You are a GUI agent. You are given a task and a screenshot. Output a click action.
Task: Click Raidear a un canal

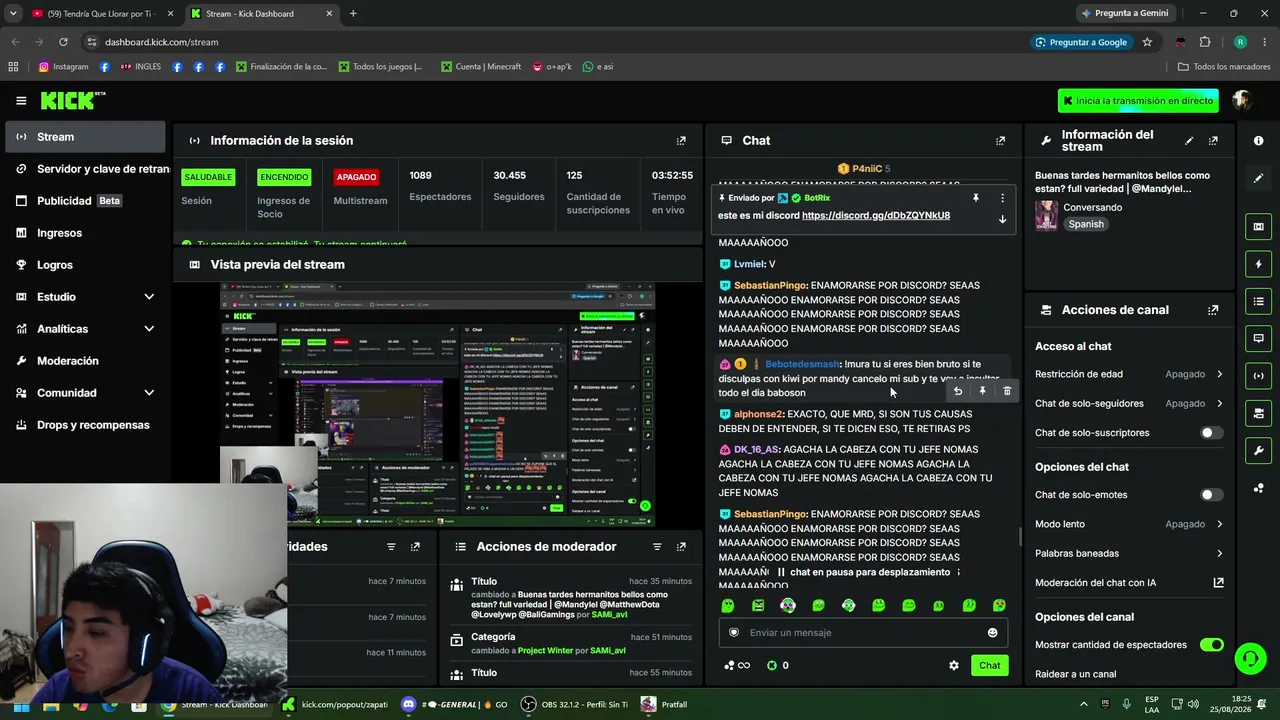(x=1075, y=674)
